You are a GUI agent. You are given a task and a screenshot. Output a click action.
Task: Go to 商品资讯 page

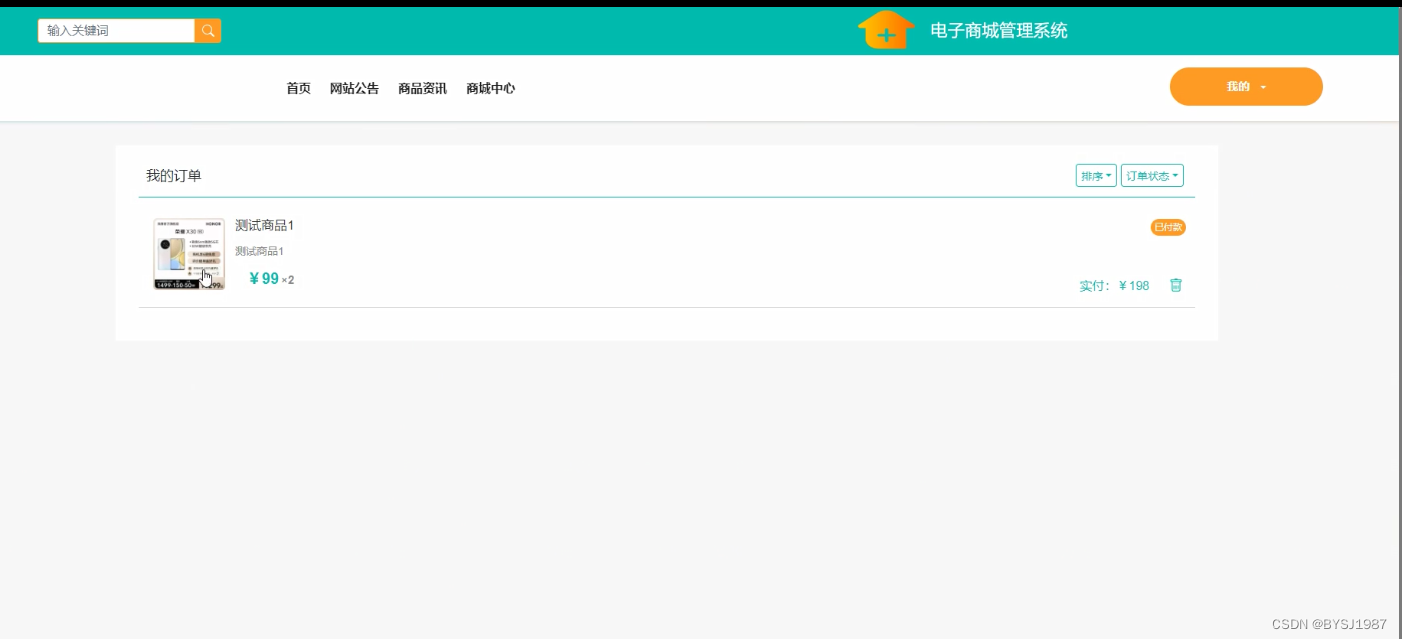pyautogui.click(x=422, y=88)
